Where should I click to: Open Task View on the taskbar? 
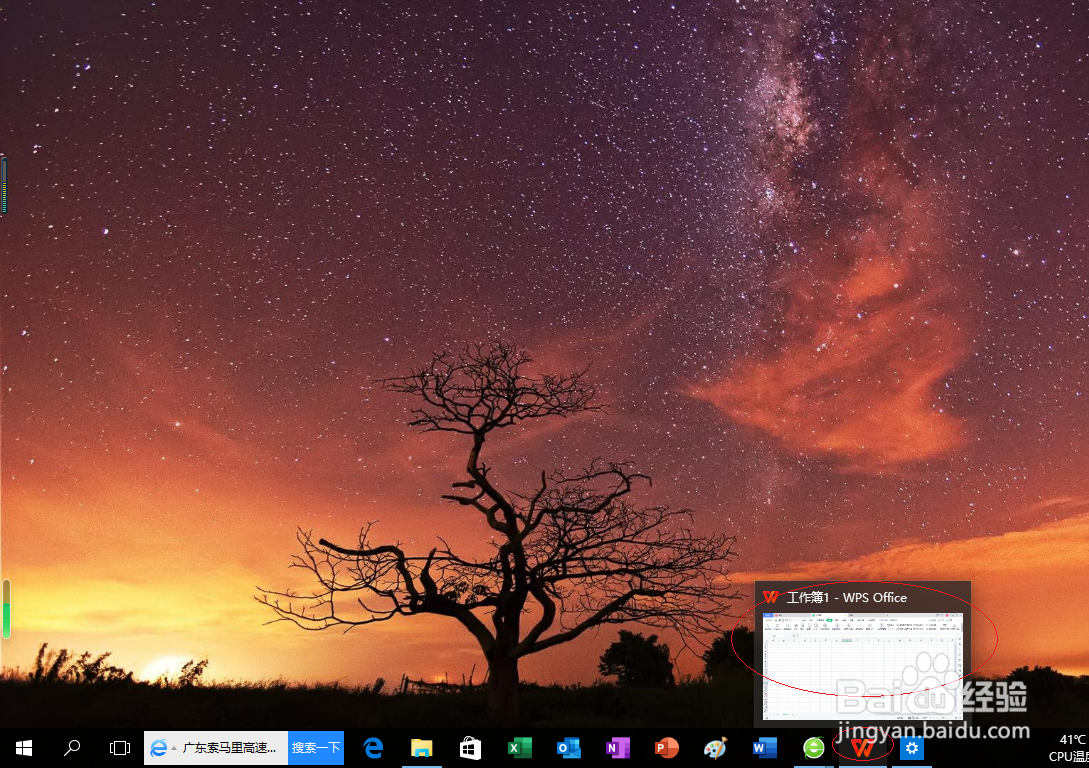click(119, 748)
